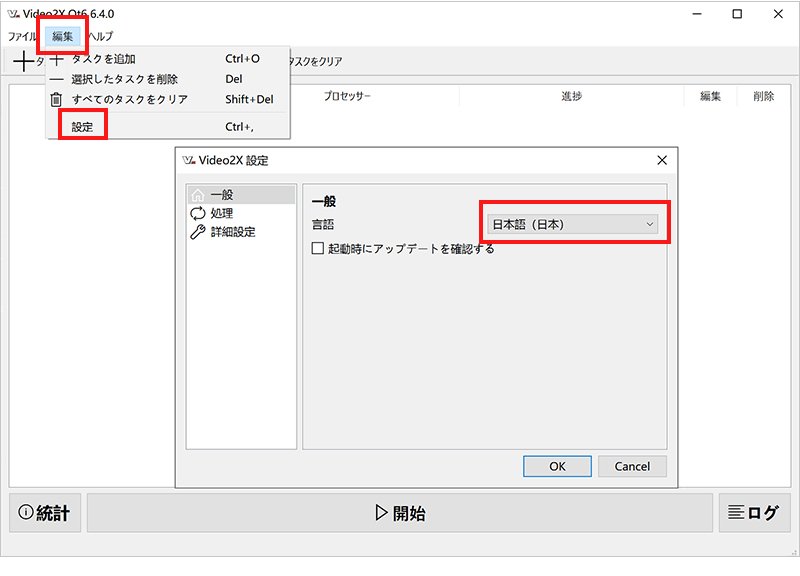Select 詳細設定 in settings sidebar
Screen dimensions: 800x576
[241, 232]
